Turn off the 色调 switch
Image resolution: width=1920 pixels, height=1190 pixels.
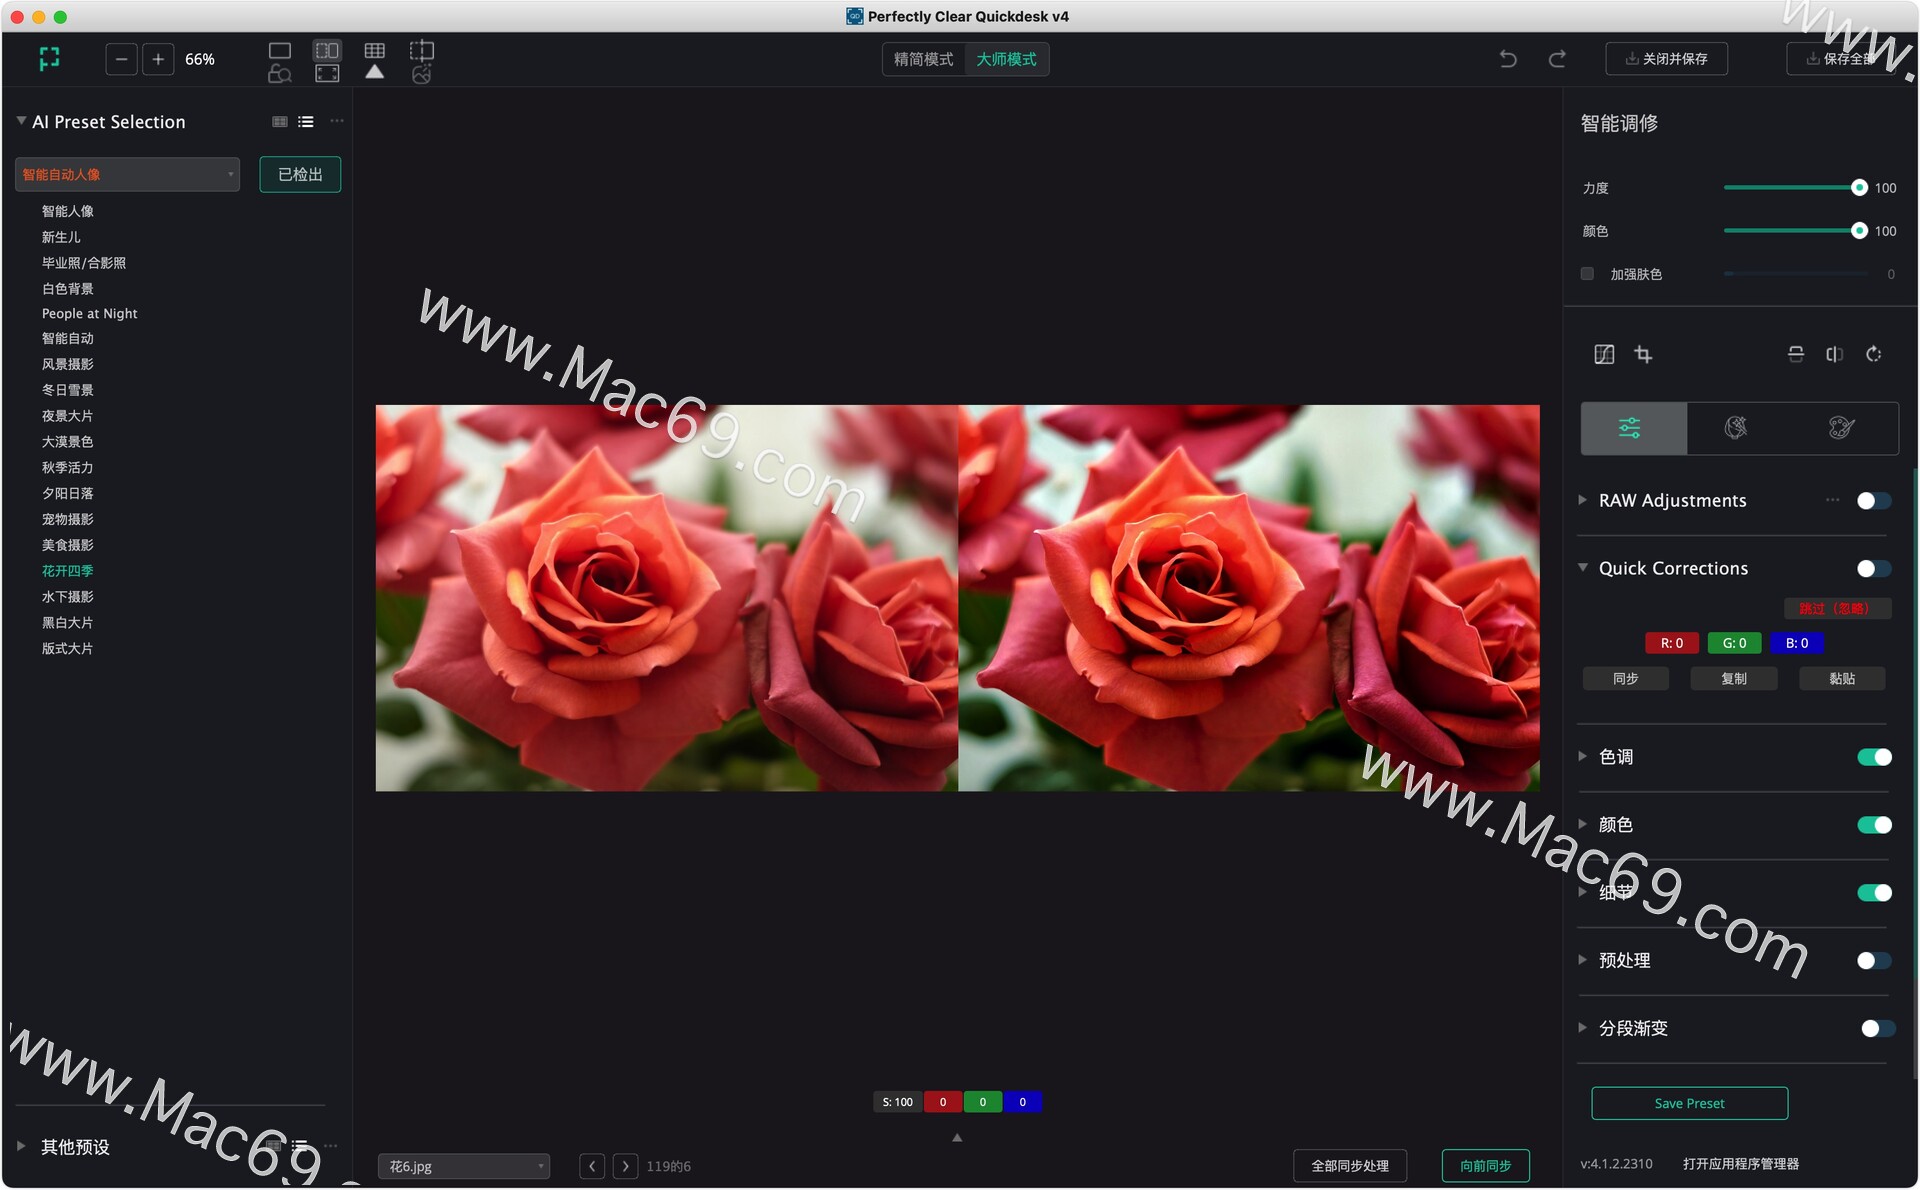pyautogui.click(x=1874, y=757)
